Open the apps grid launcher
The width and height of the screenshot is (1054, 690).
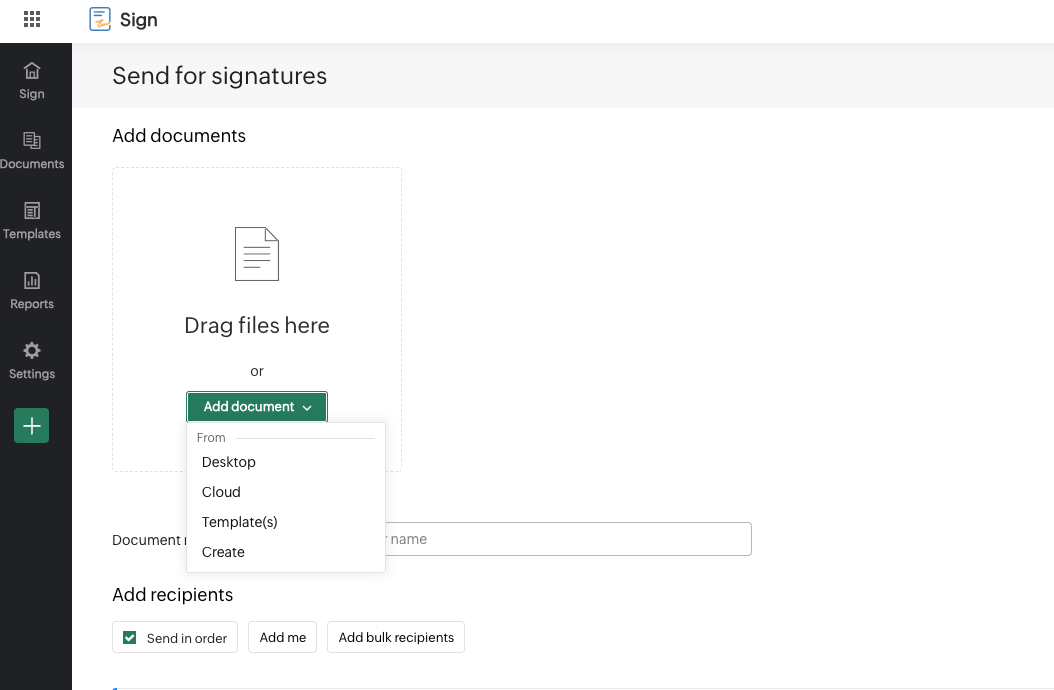(x=32, y=19)
